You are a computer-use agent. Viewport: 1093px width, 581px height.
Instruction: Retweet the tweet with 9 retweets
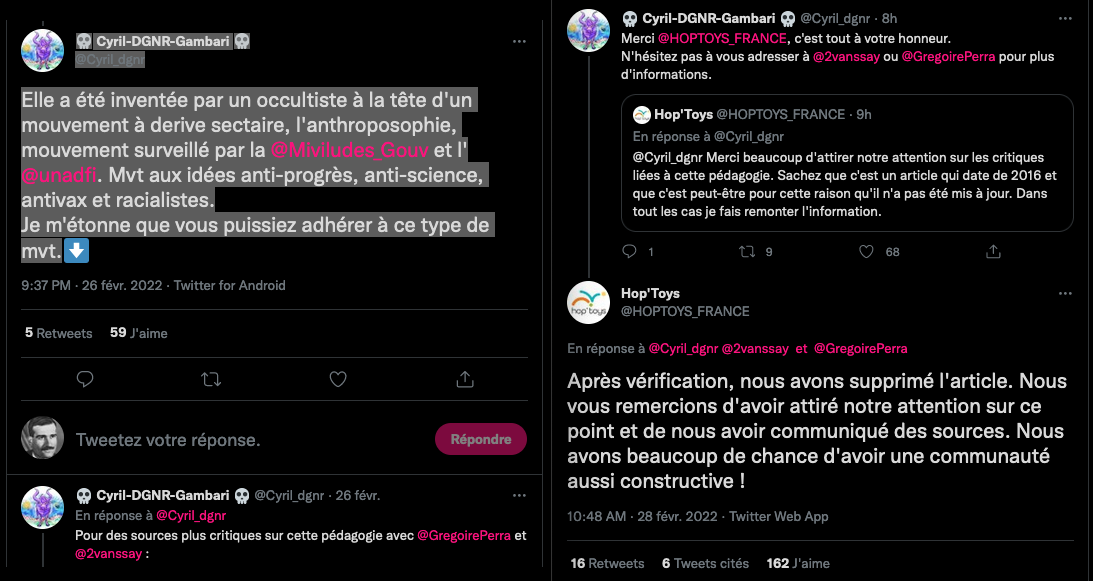[747, 251]
